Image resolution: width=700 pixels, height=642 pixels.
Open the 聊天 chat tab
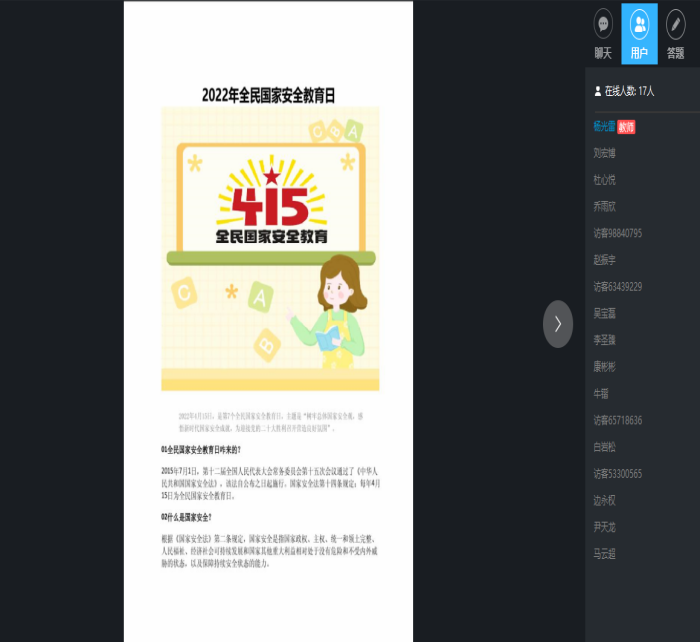tap(603, 34)
